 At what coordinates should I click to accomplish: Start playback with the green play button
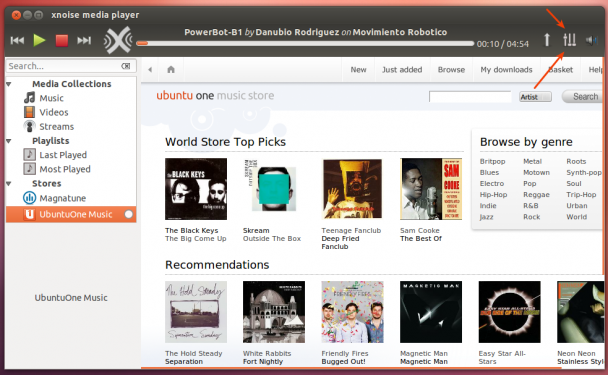[39, 40]
